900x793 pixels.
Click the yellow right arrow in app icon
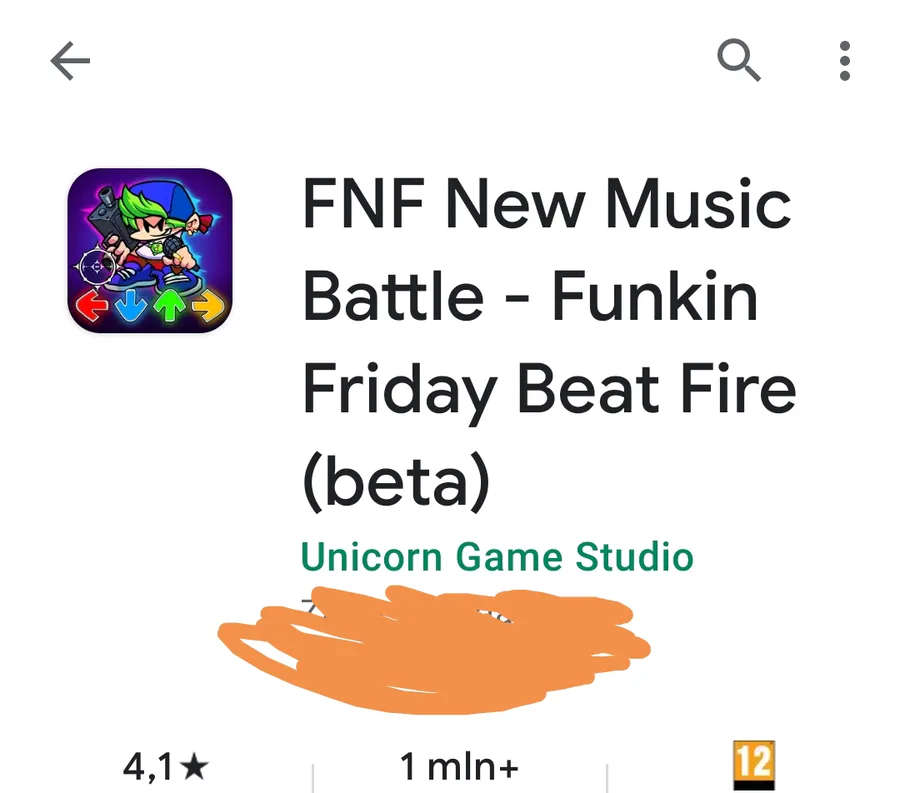coord(208,304)
